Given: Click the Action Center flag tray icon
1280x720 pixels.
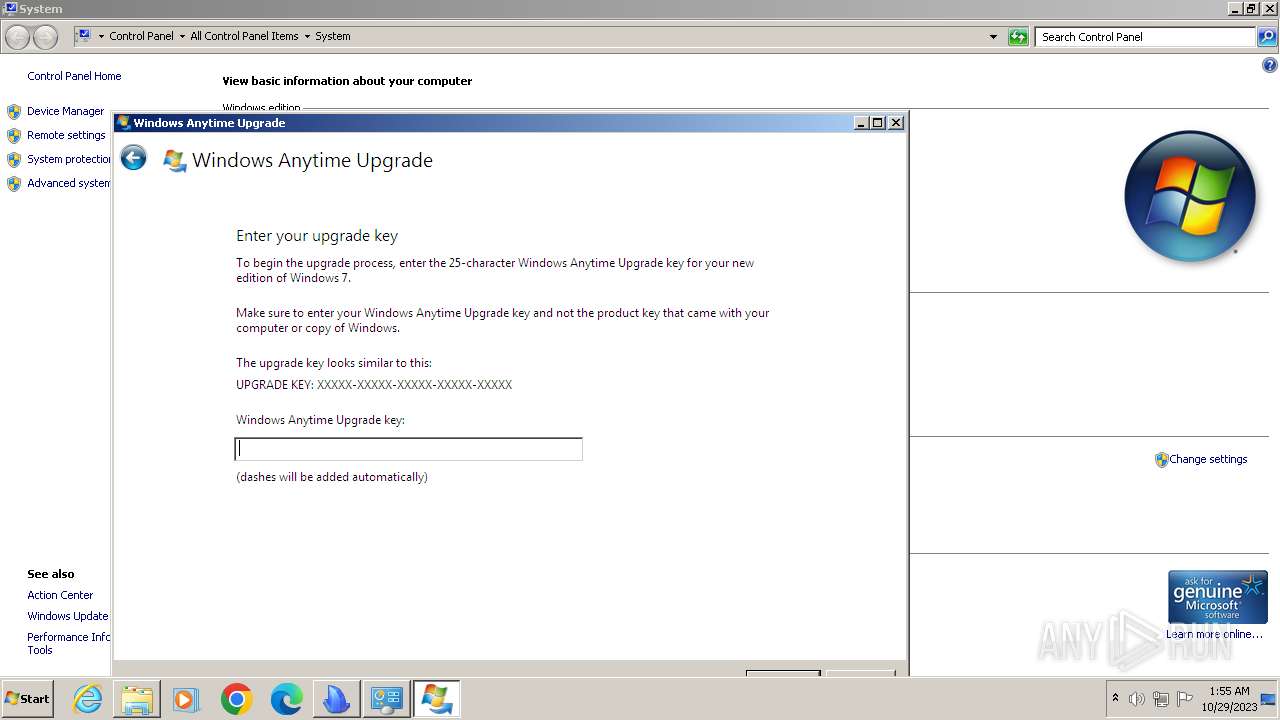Looking at the screenshot, I should click(x=1185, y=699).
